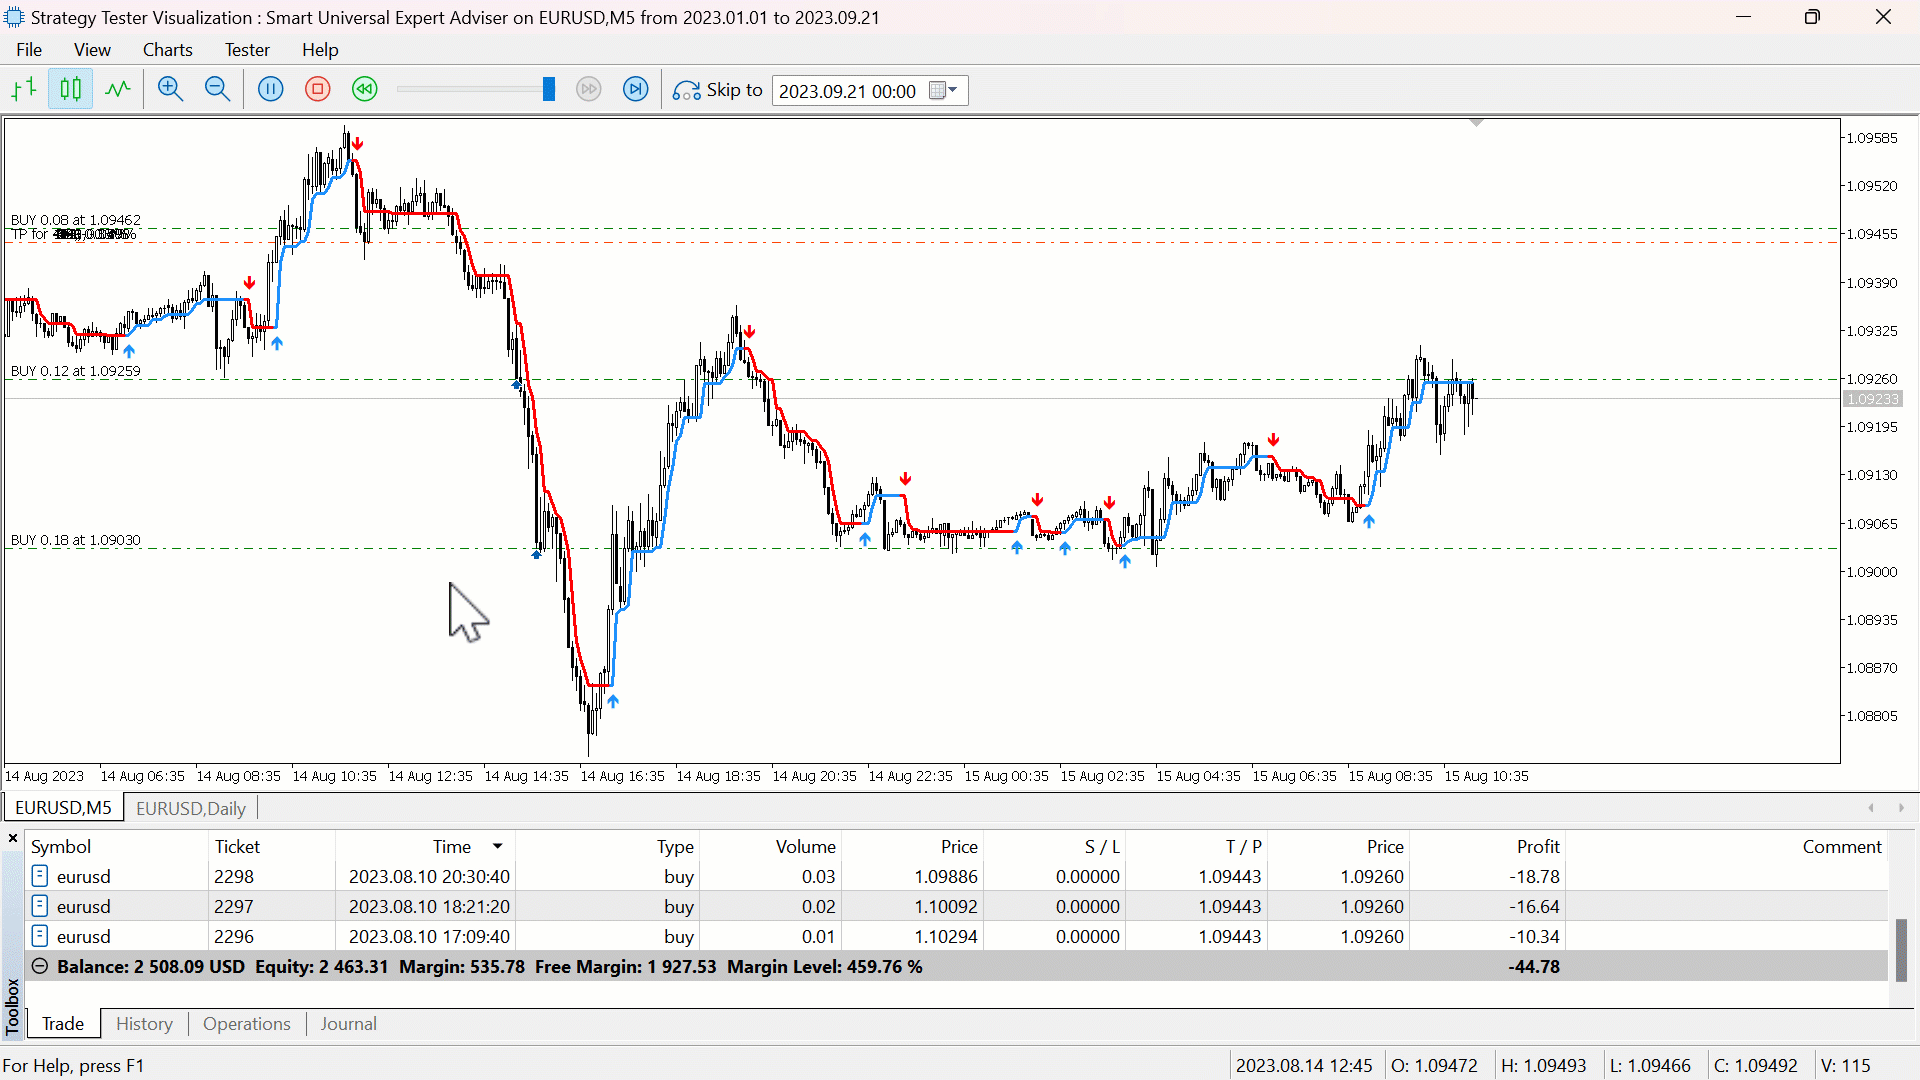Open the History tab in Toolbox
The width and height of the screenshot is (1920, 1080).
tap(144, 1024)
